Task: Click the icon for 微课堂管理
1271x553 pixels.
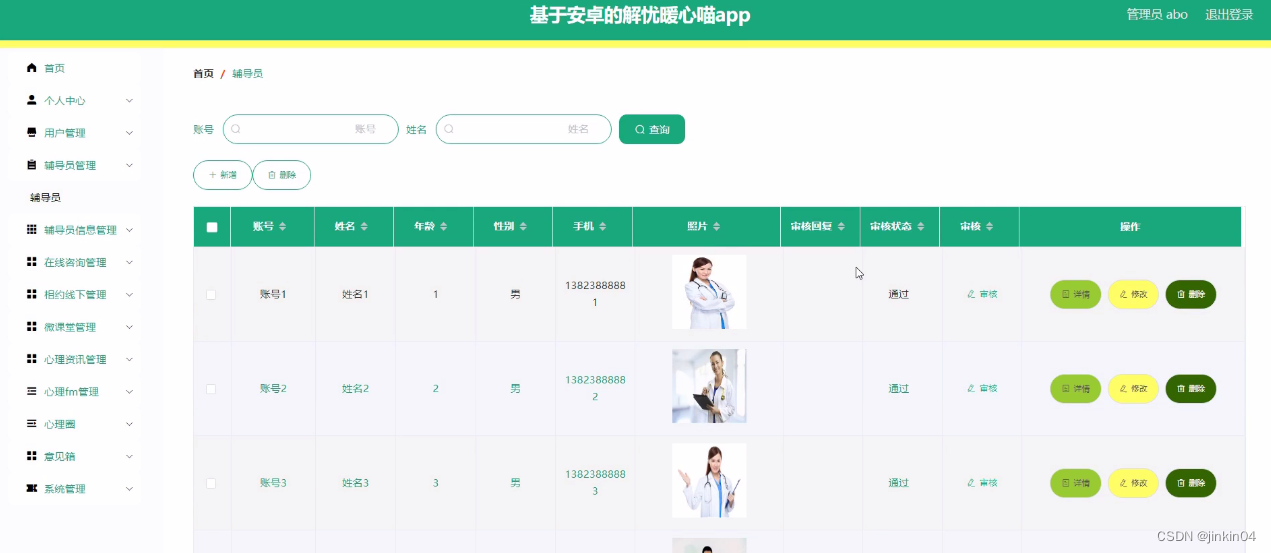Action: click(32, 327)
